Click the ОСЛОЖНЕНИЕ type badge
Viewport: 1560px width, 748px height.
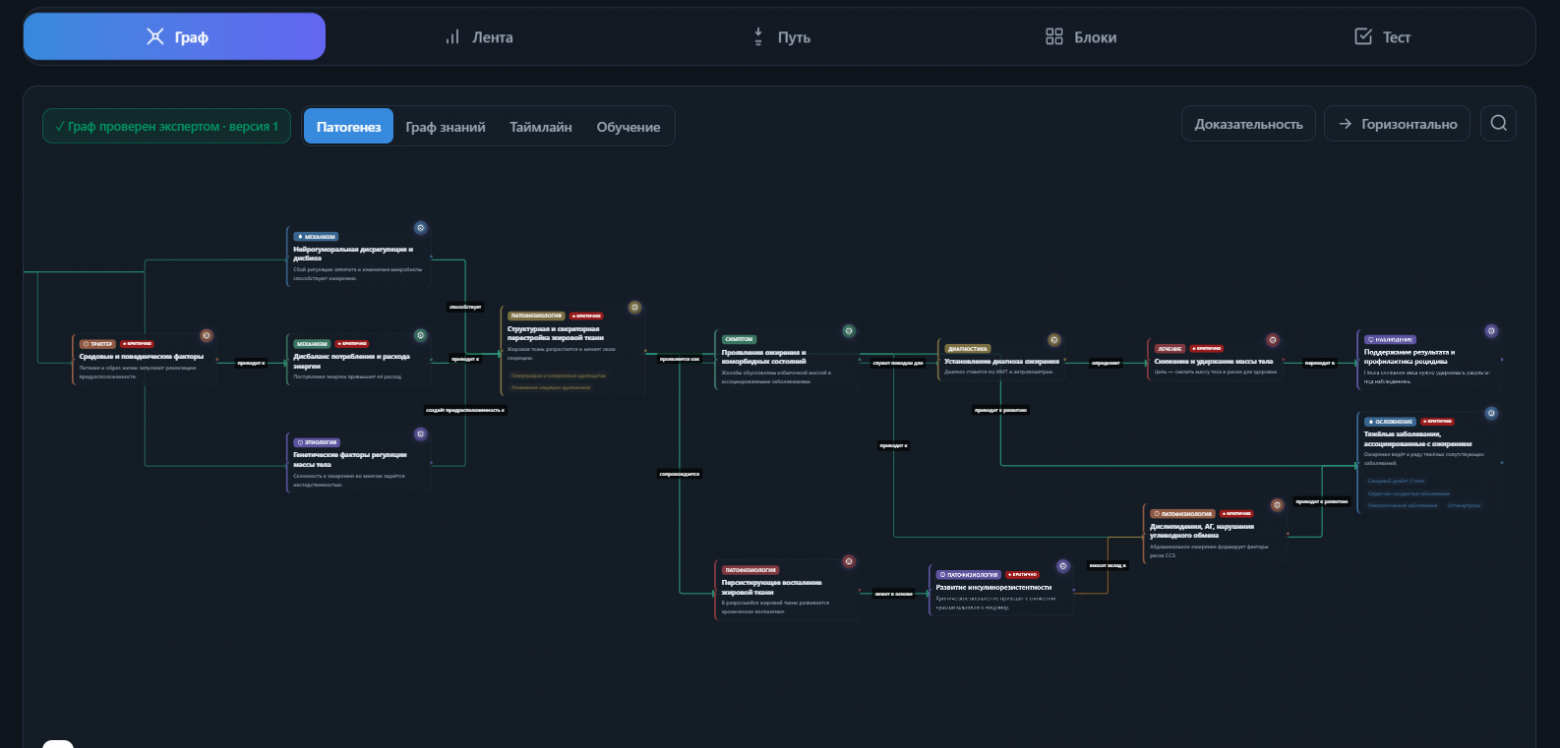click(1389, 421)
